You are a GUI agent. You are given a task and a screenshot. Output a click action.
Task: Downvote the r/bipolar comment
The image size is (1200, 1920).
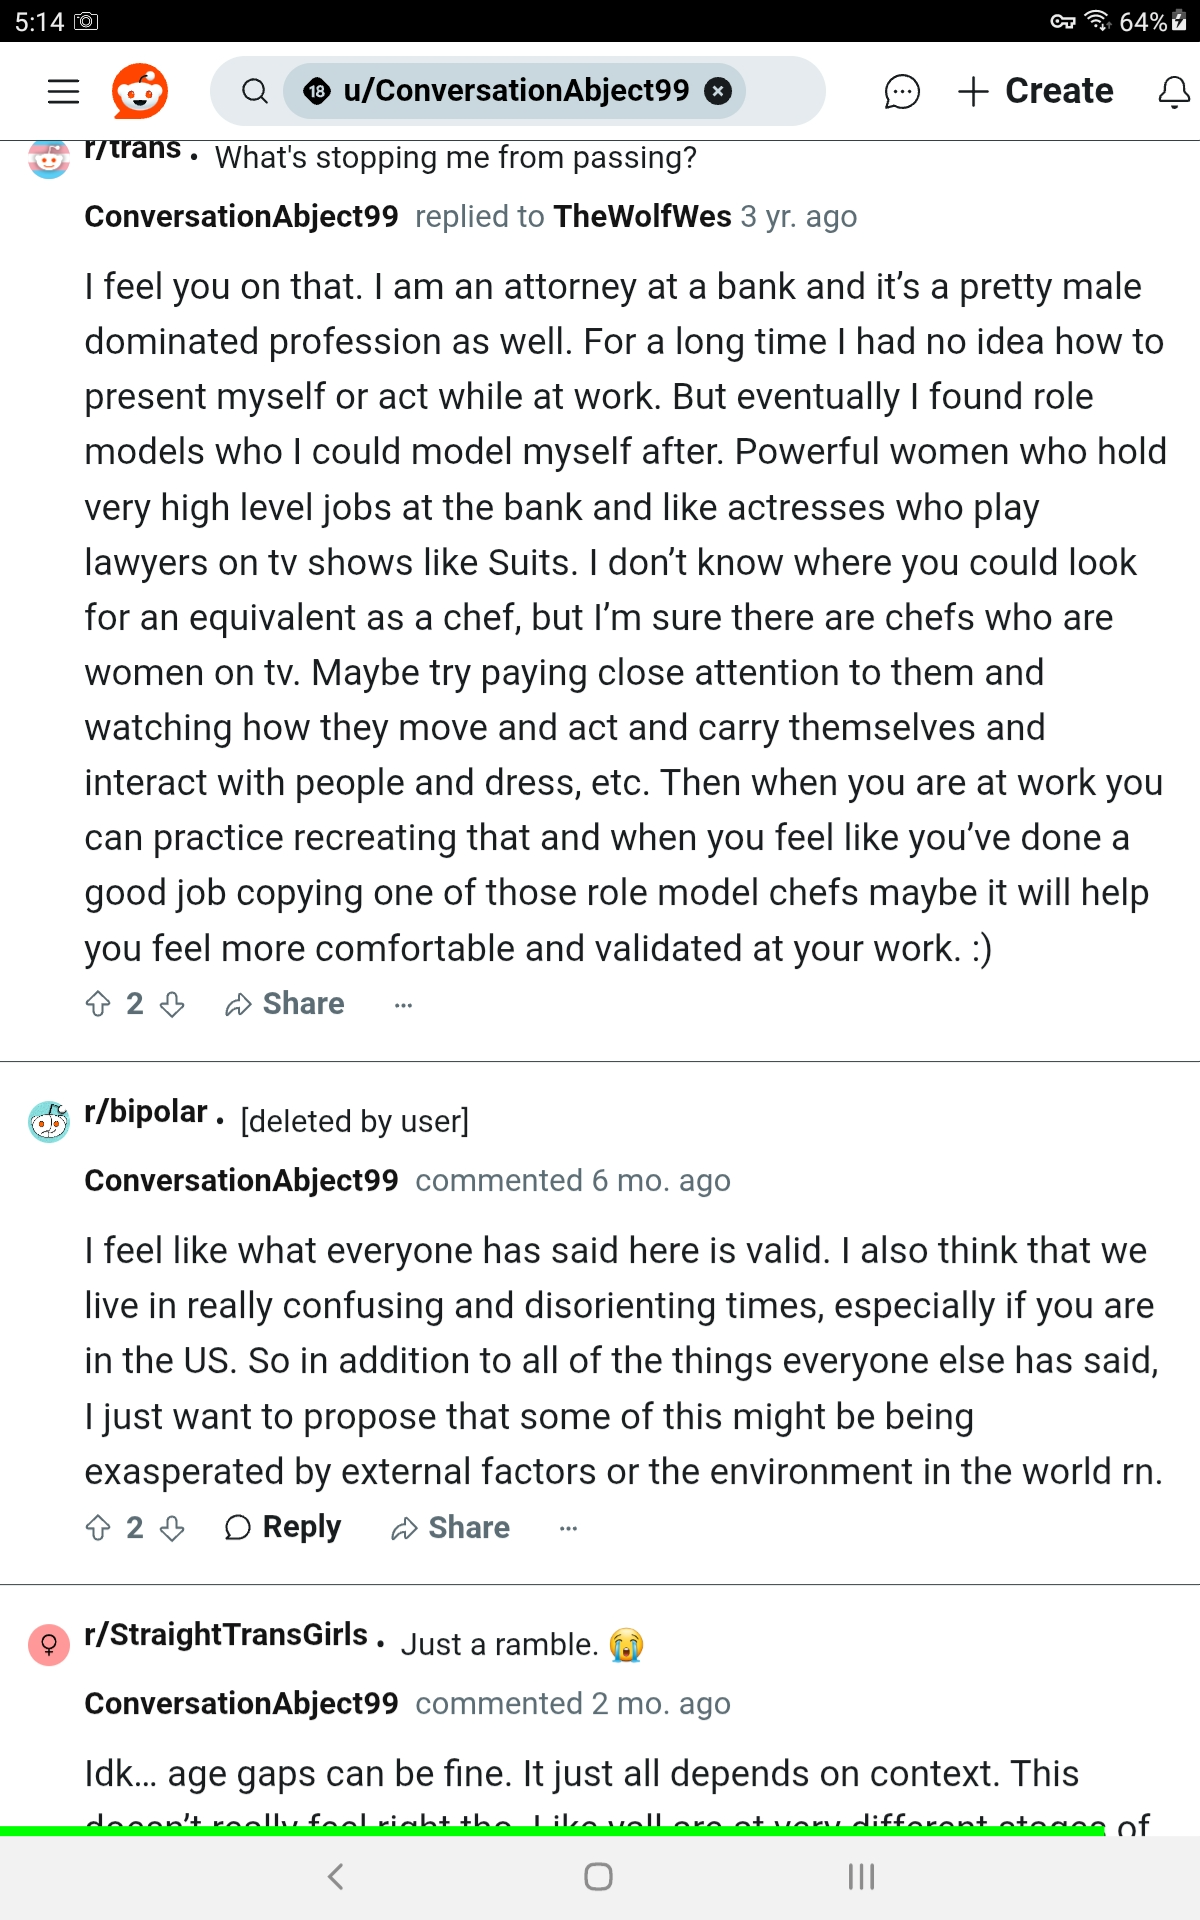point(172,1528)
